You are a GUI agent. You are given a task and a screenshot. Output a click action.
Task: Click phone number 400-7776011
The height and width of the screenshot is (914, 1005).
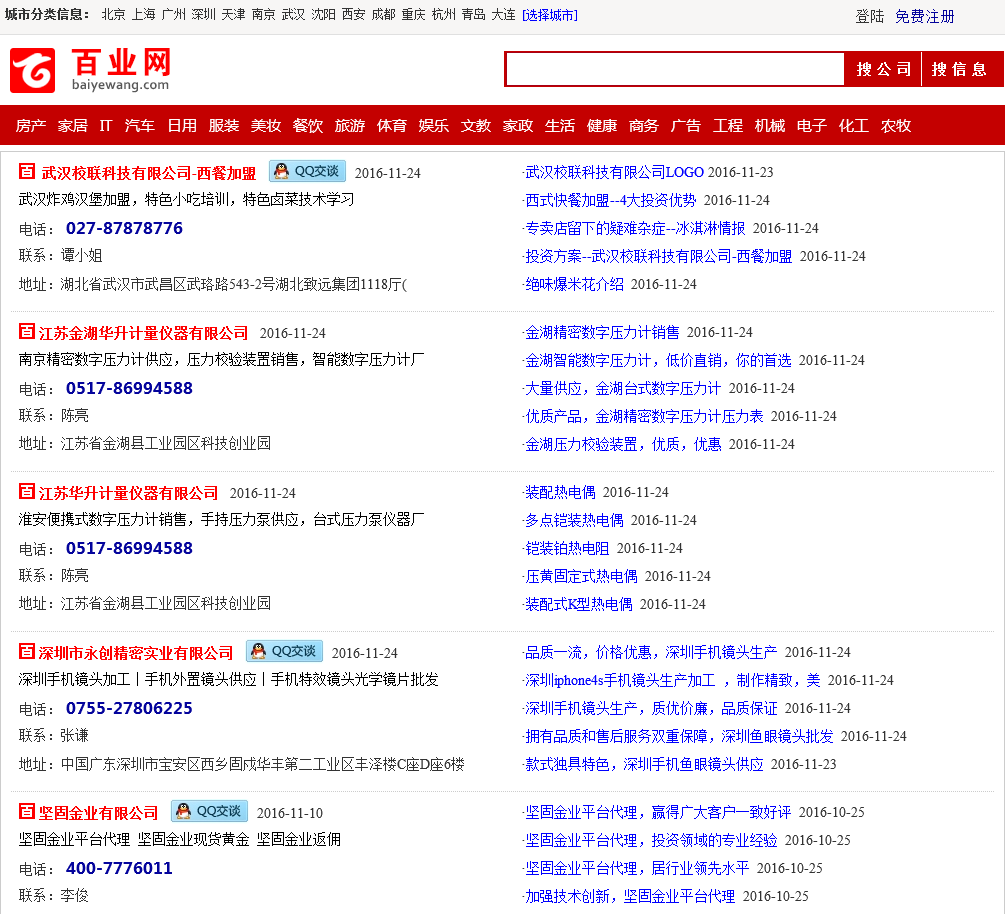pos(119,868)
